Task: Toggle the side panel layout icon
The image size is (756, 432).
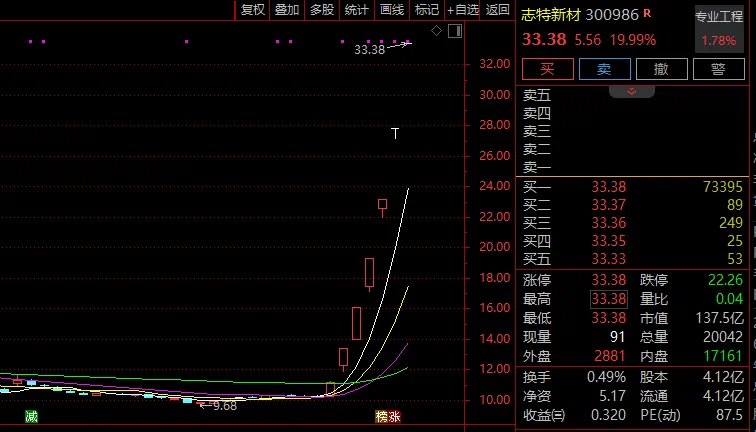Action: point(453,32)
